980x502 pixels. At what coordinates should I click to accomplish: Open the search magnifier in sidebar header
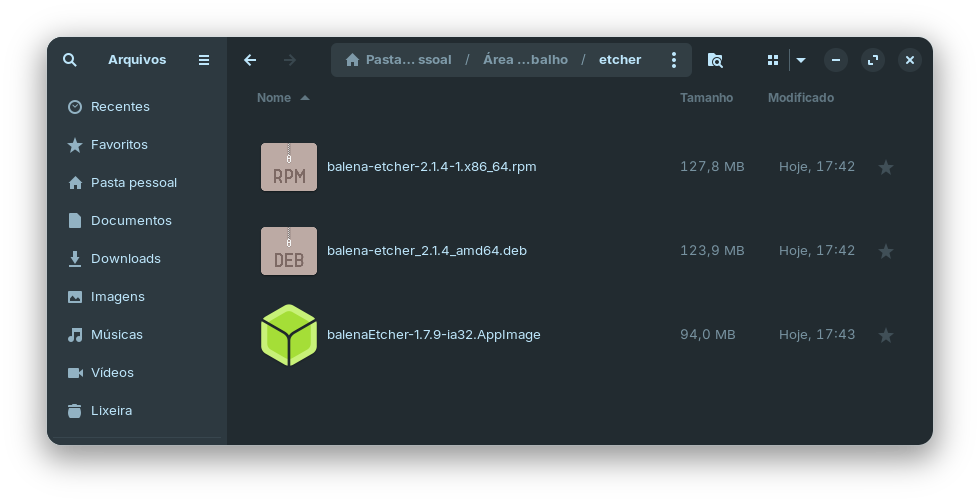point(70,60)
